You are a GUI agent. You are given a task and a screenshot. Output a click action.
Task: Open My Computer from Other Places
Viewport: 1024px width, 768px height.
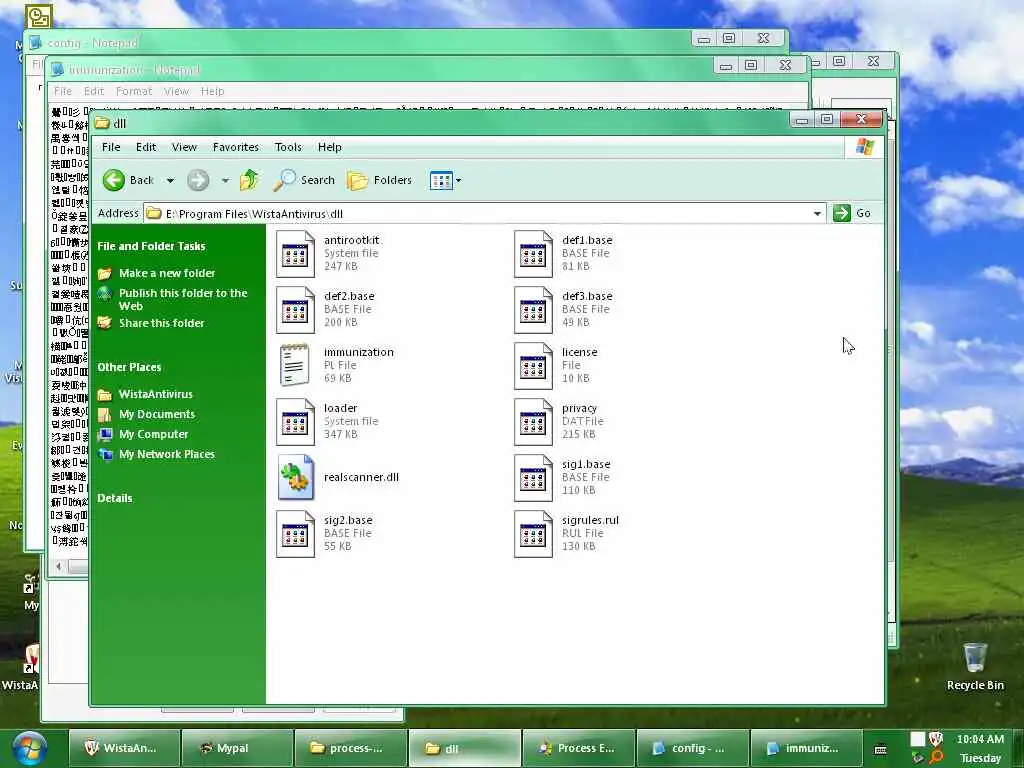point(153,434)
